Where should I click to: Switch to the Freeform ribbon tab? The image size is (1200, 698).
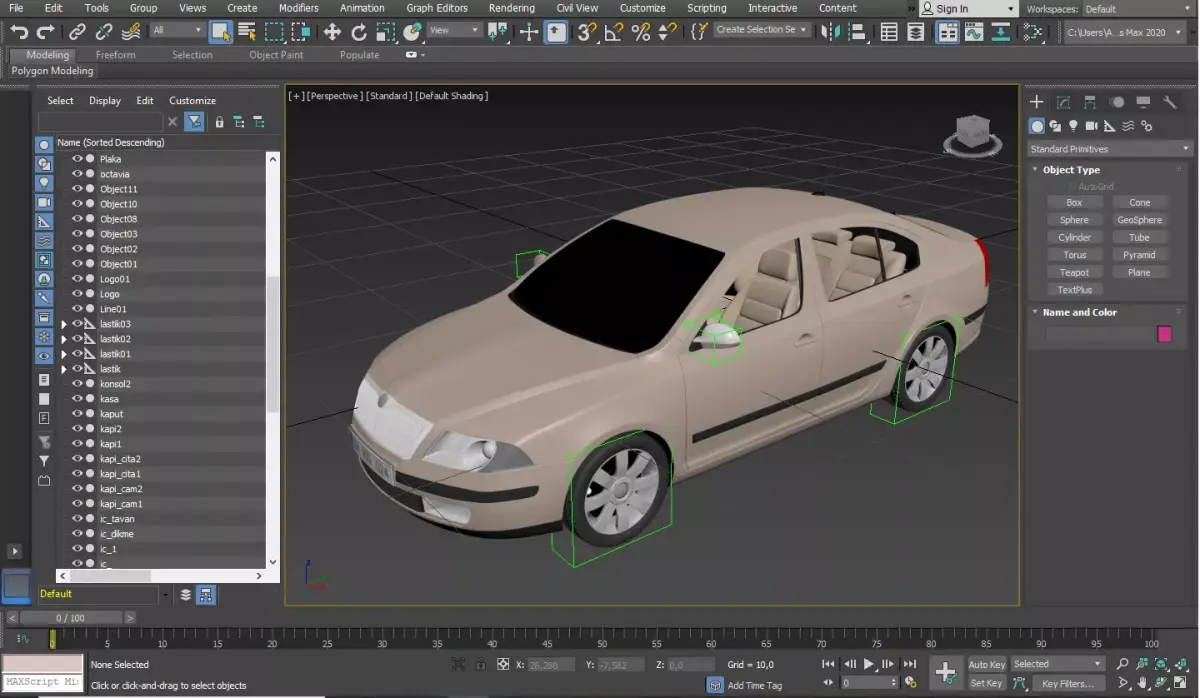[x=115, y=55]
